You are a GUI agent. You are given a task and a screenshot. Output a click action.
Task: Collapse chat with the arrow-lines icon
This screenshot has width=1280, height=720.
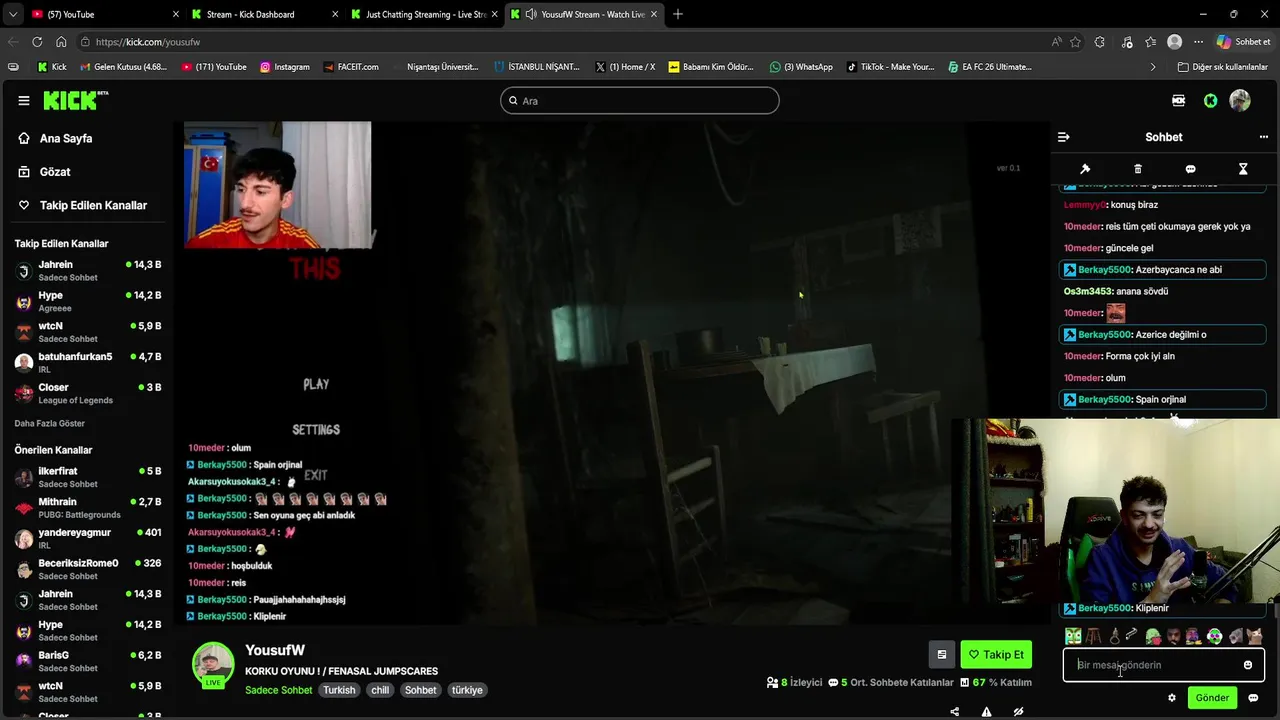coord(1063,137)
